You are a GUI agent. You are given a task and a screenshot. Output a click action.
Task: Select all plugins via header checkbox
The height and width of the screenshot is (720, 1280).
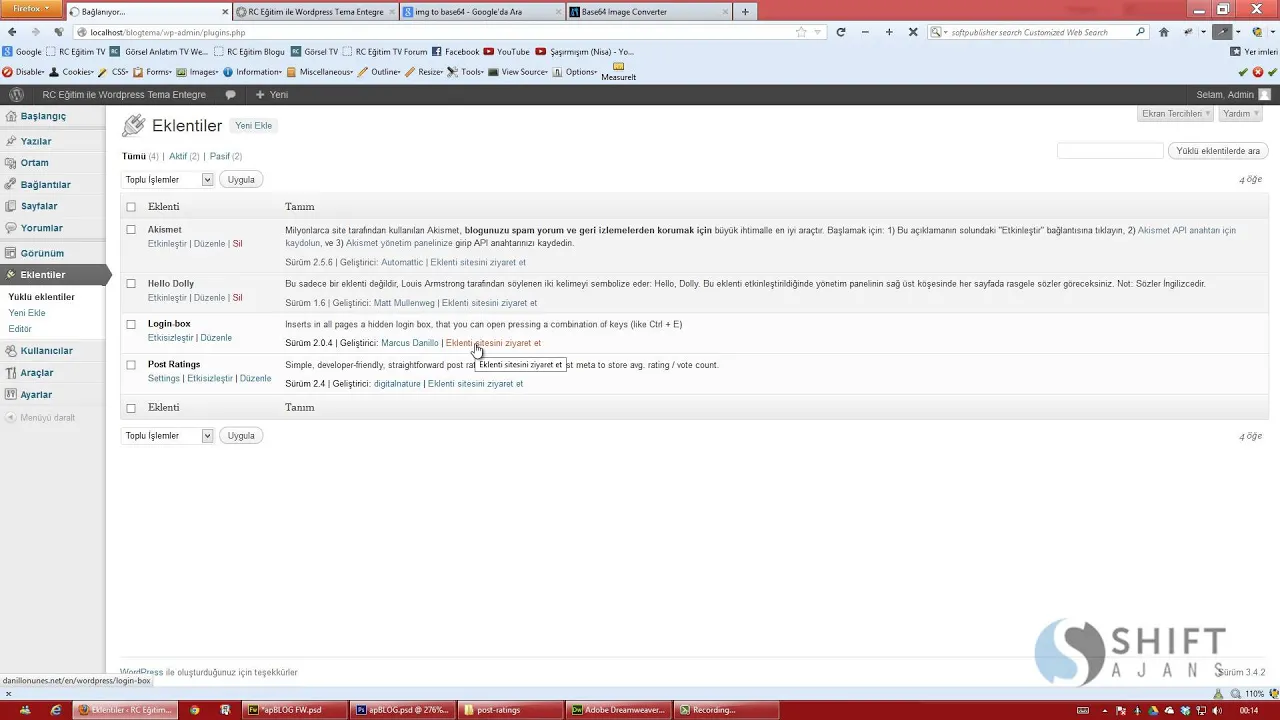click(131, 207)
